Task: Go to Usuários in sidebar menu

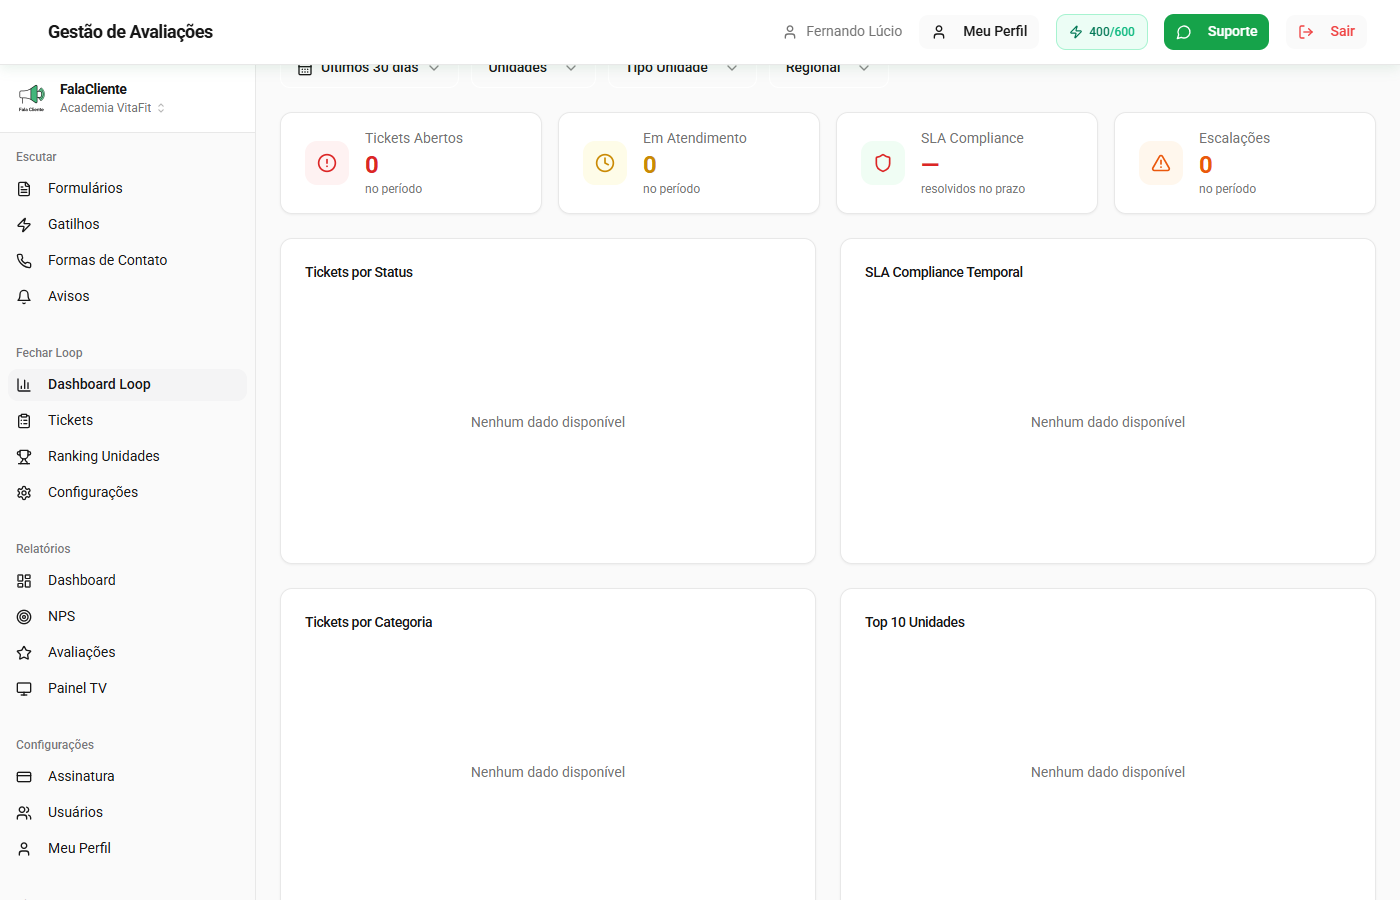Action: point(75,813)
